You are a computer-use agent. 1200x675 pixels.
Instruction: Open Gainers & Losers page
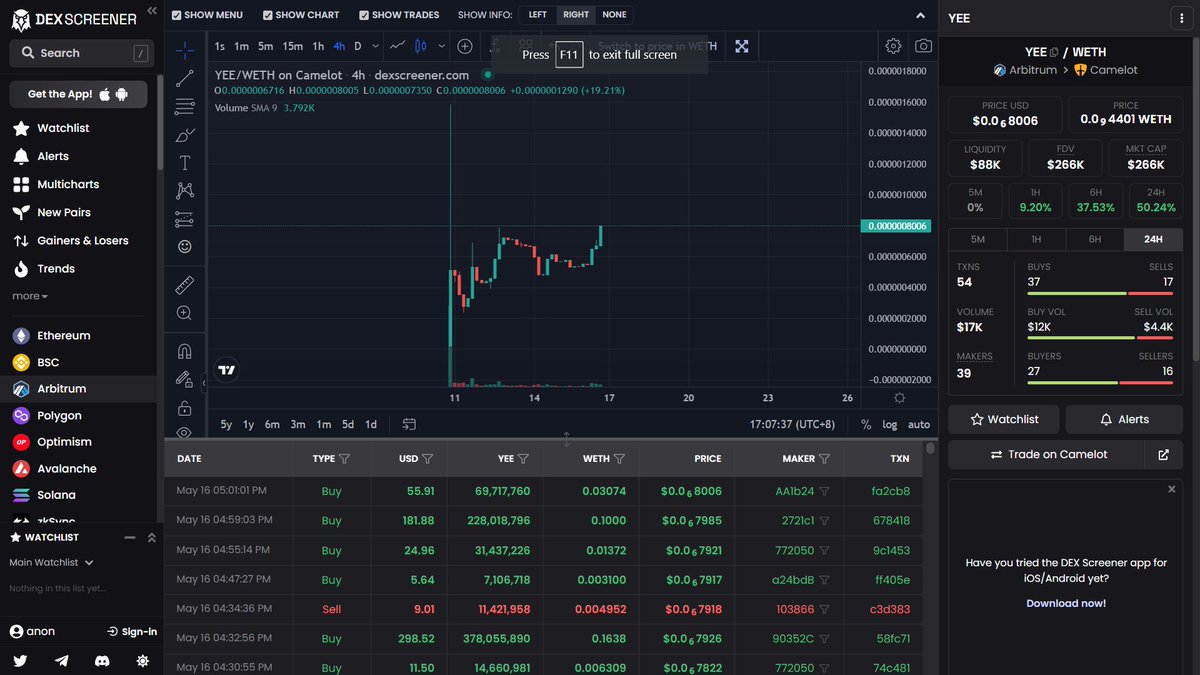point(82,240)
